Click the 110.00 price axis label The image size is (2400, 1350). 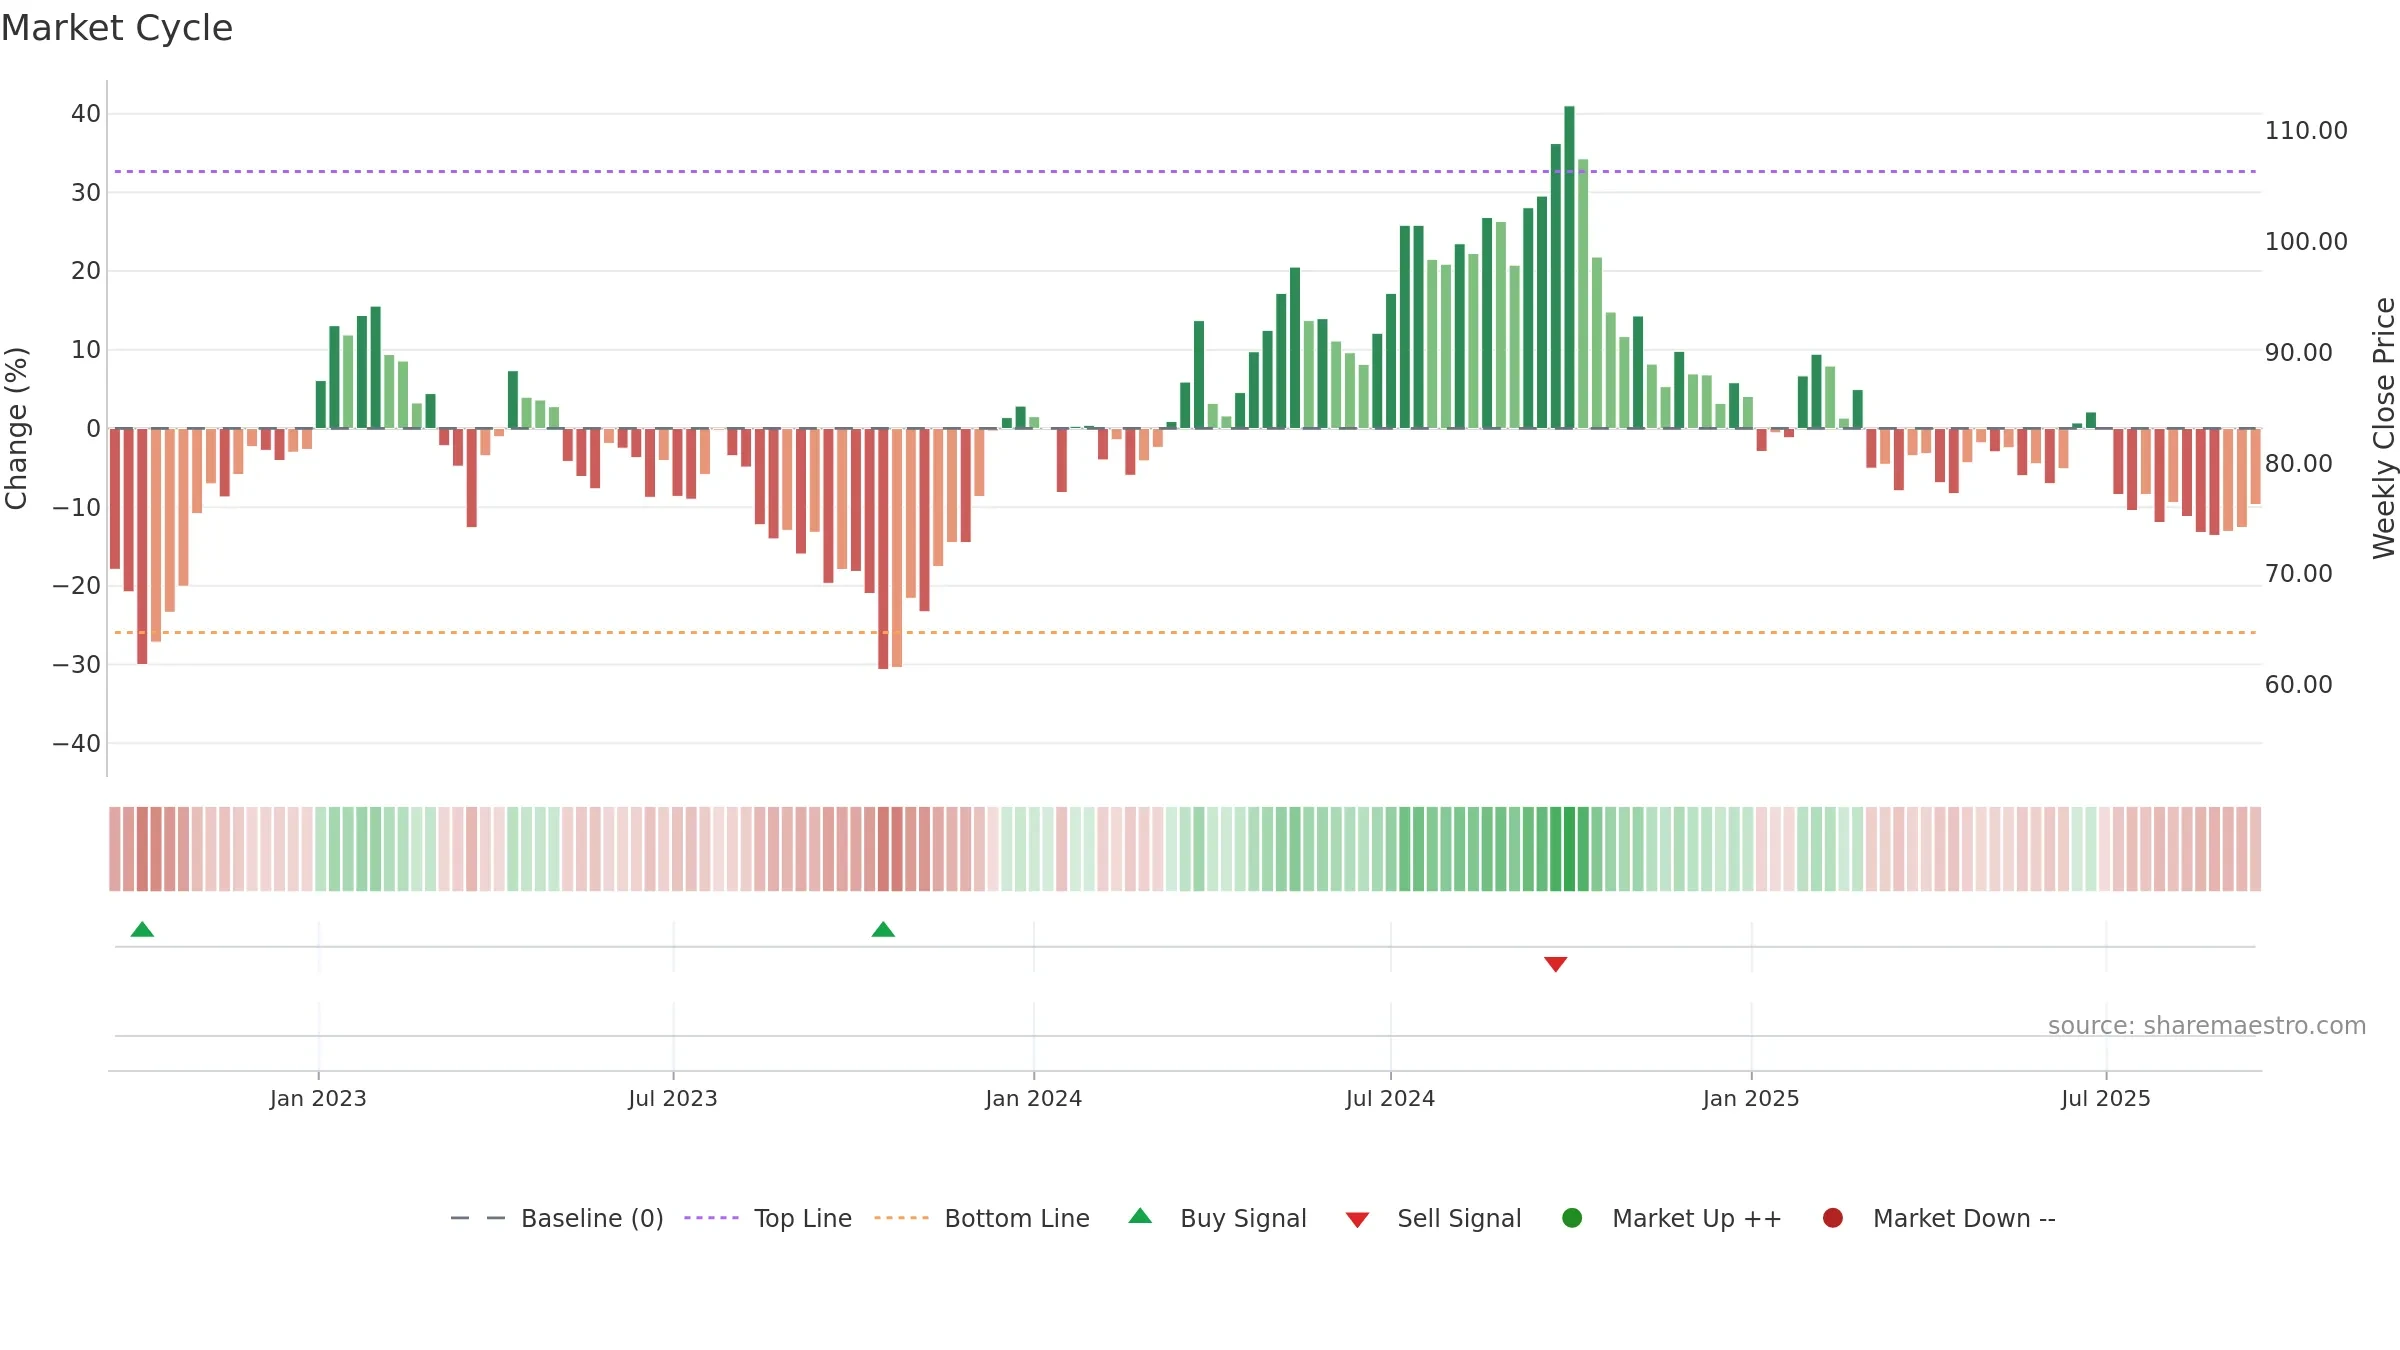tap(2306, 131)
